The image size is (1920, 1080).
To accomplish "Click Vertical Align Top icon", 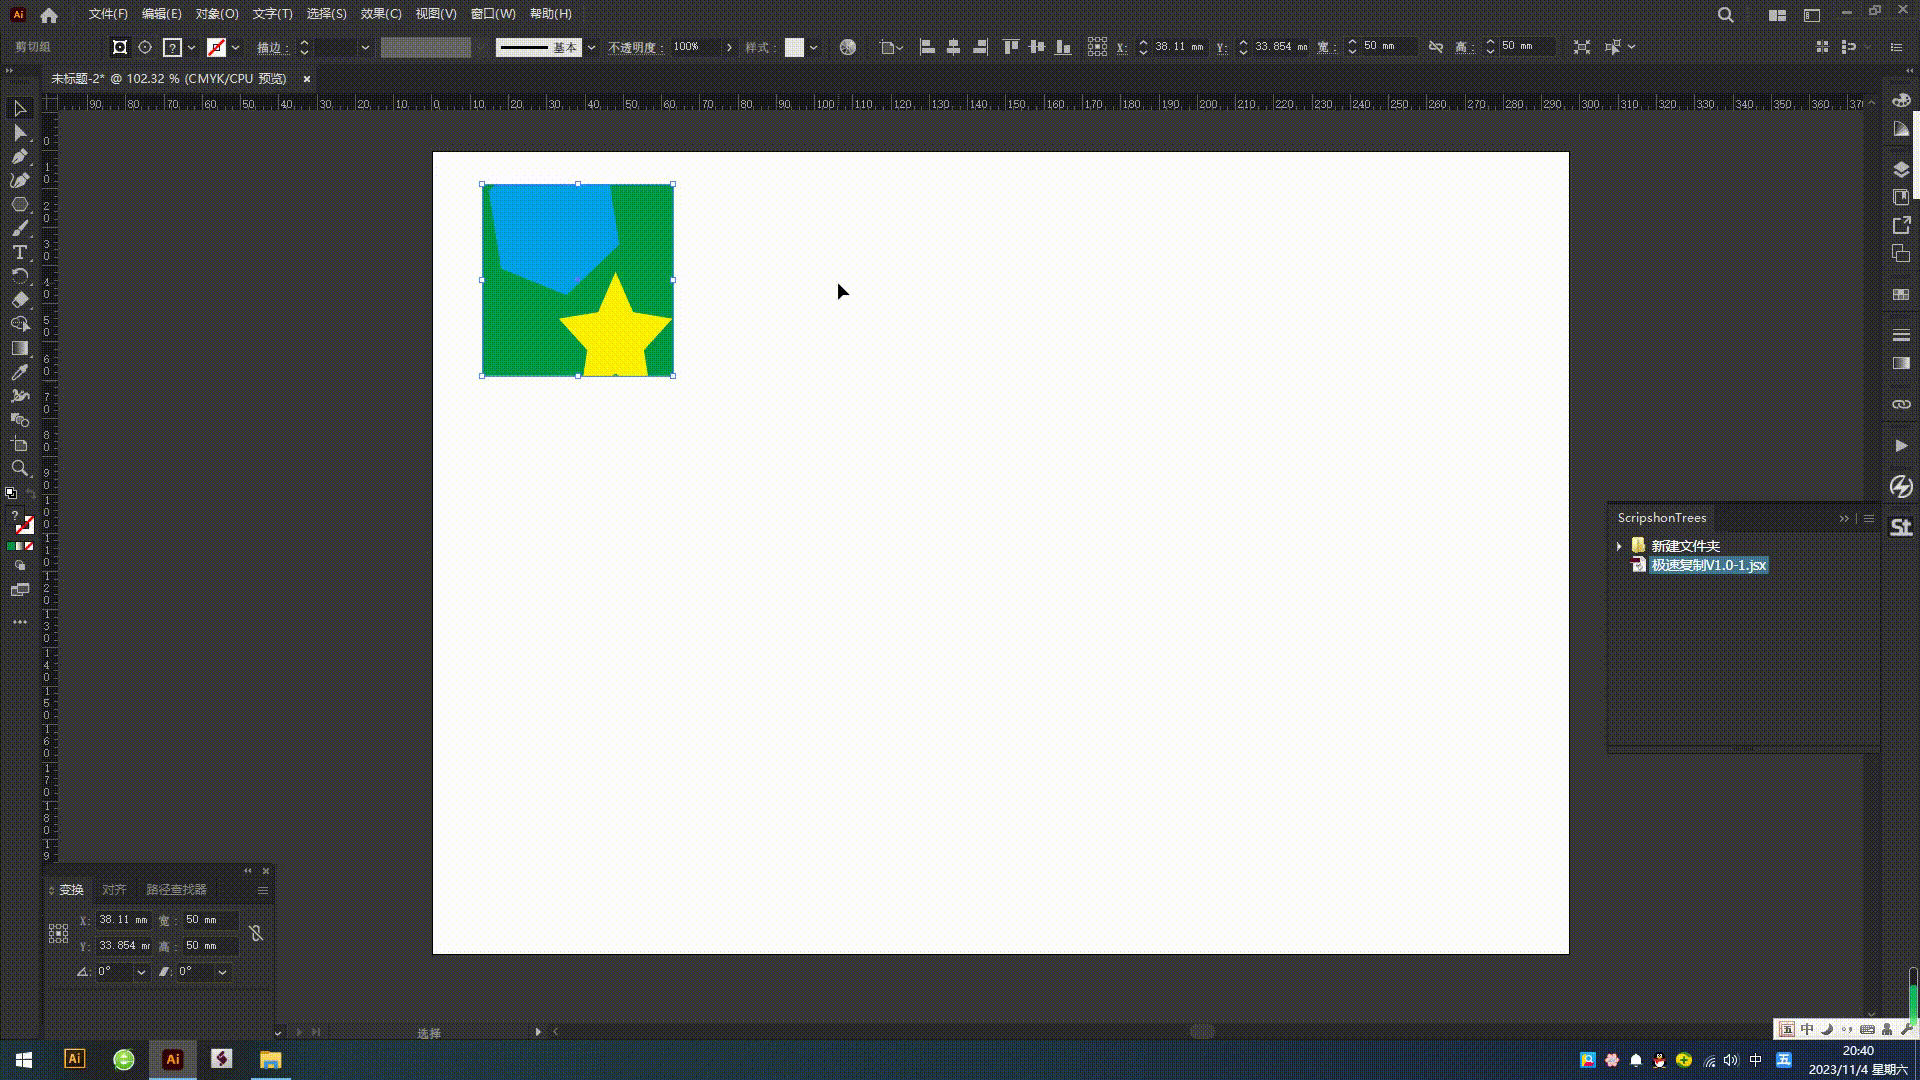I will [1011, 47].
